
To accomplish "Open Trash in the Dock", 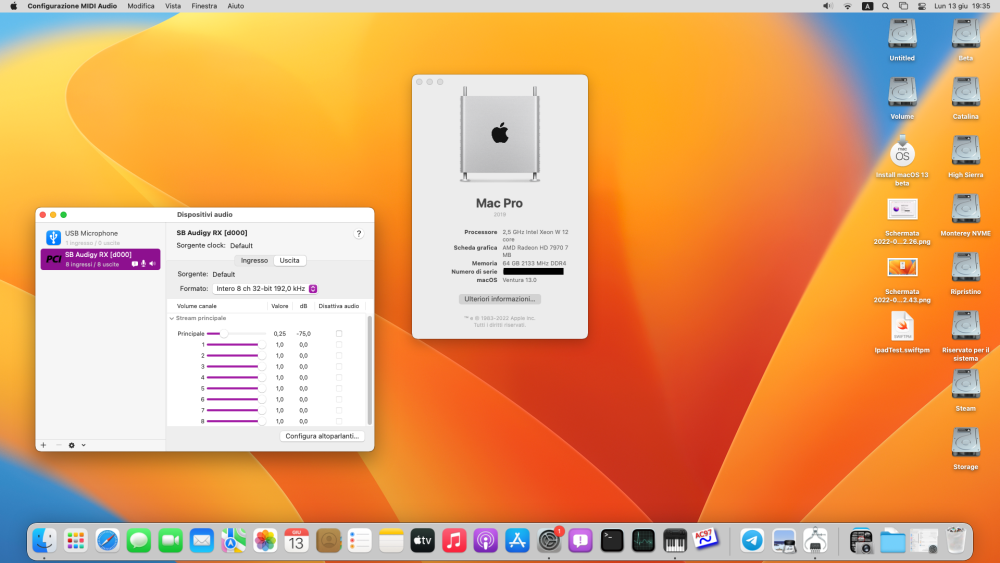I will coord(956,541).
